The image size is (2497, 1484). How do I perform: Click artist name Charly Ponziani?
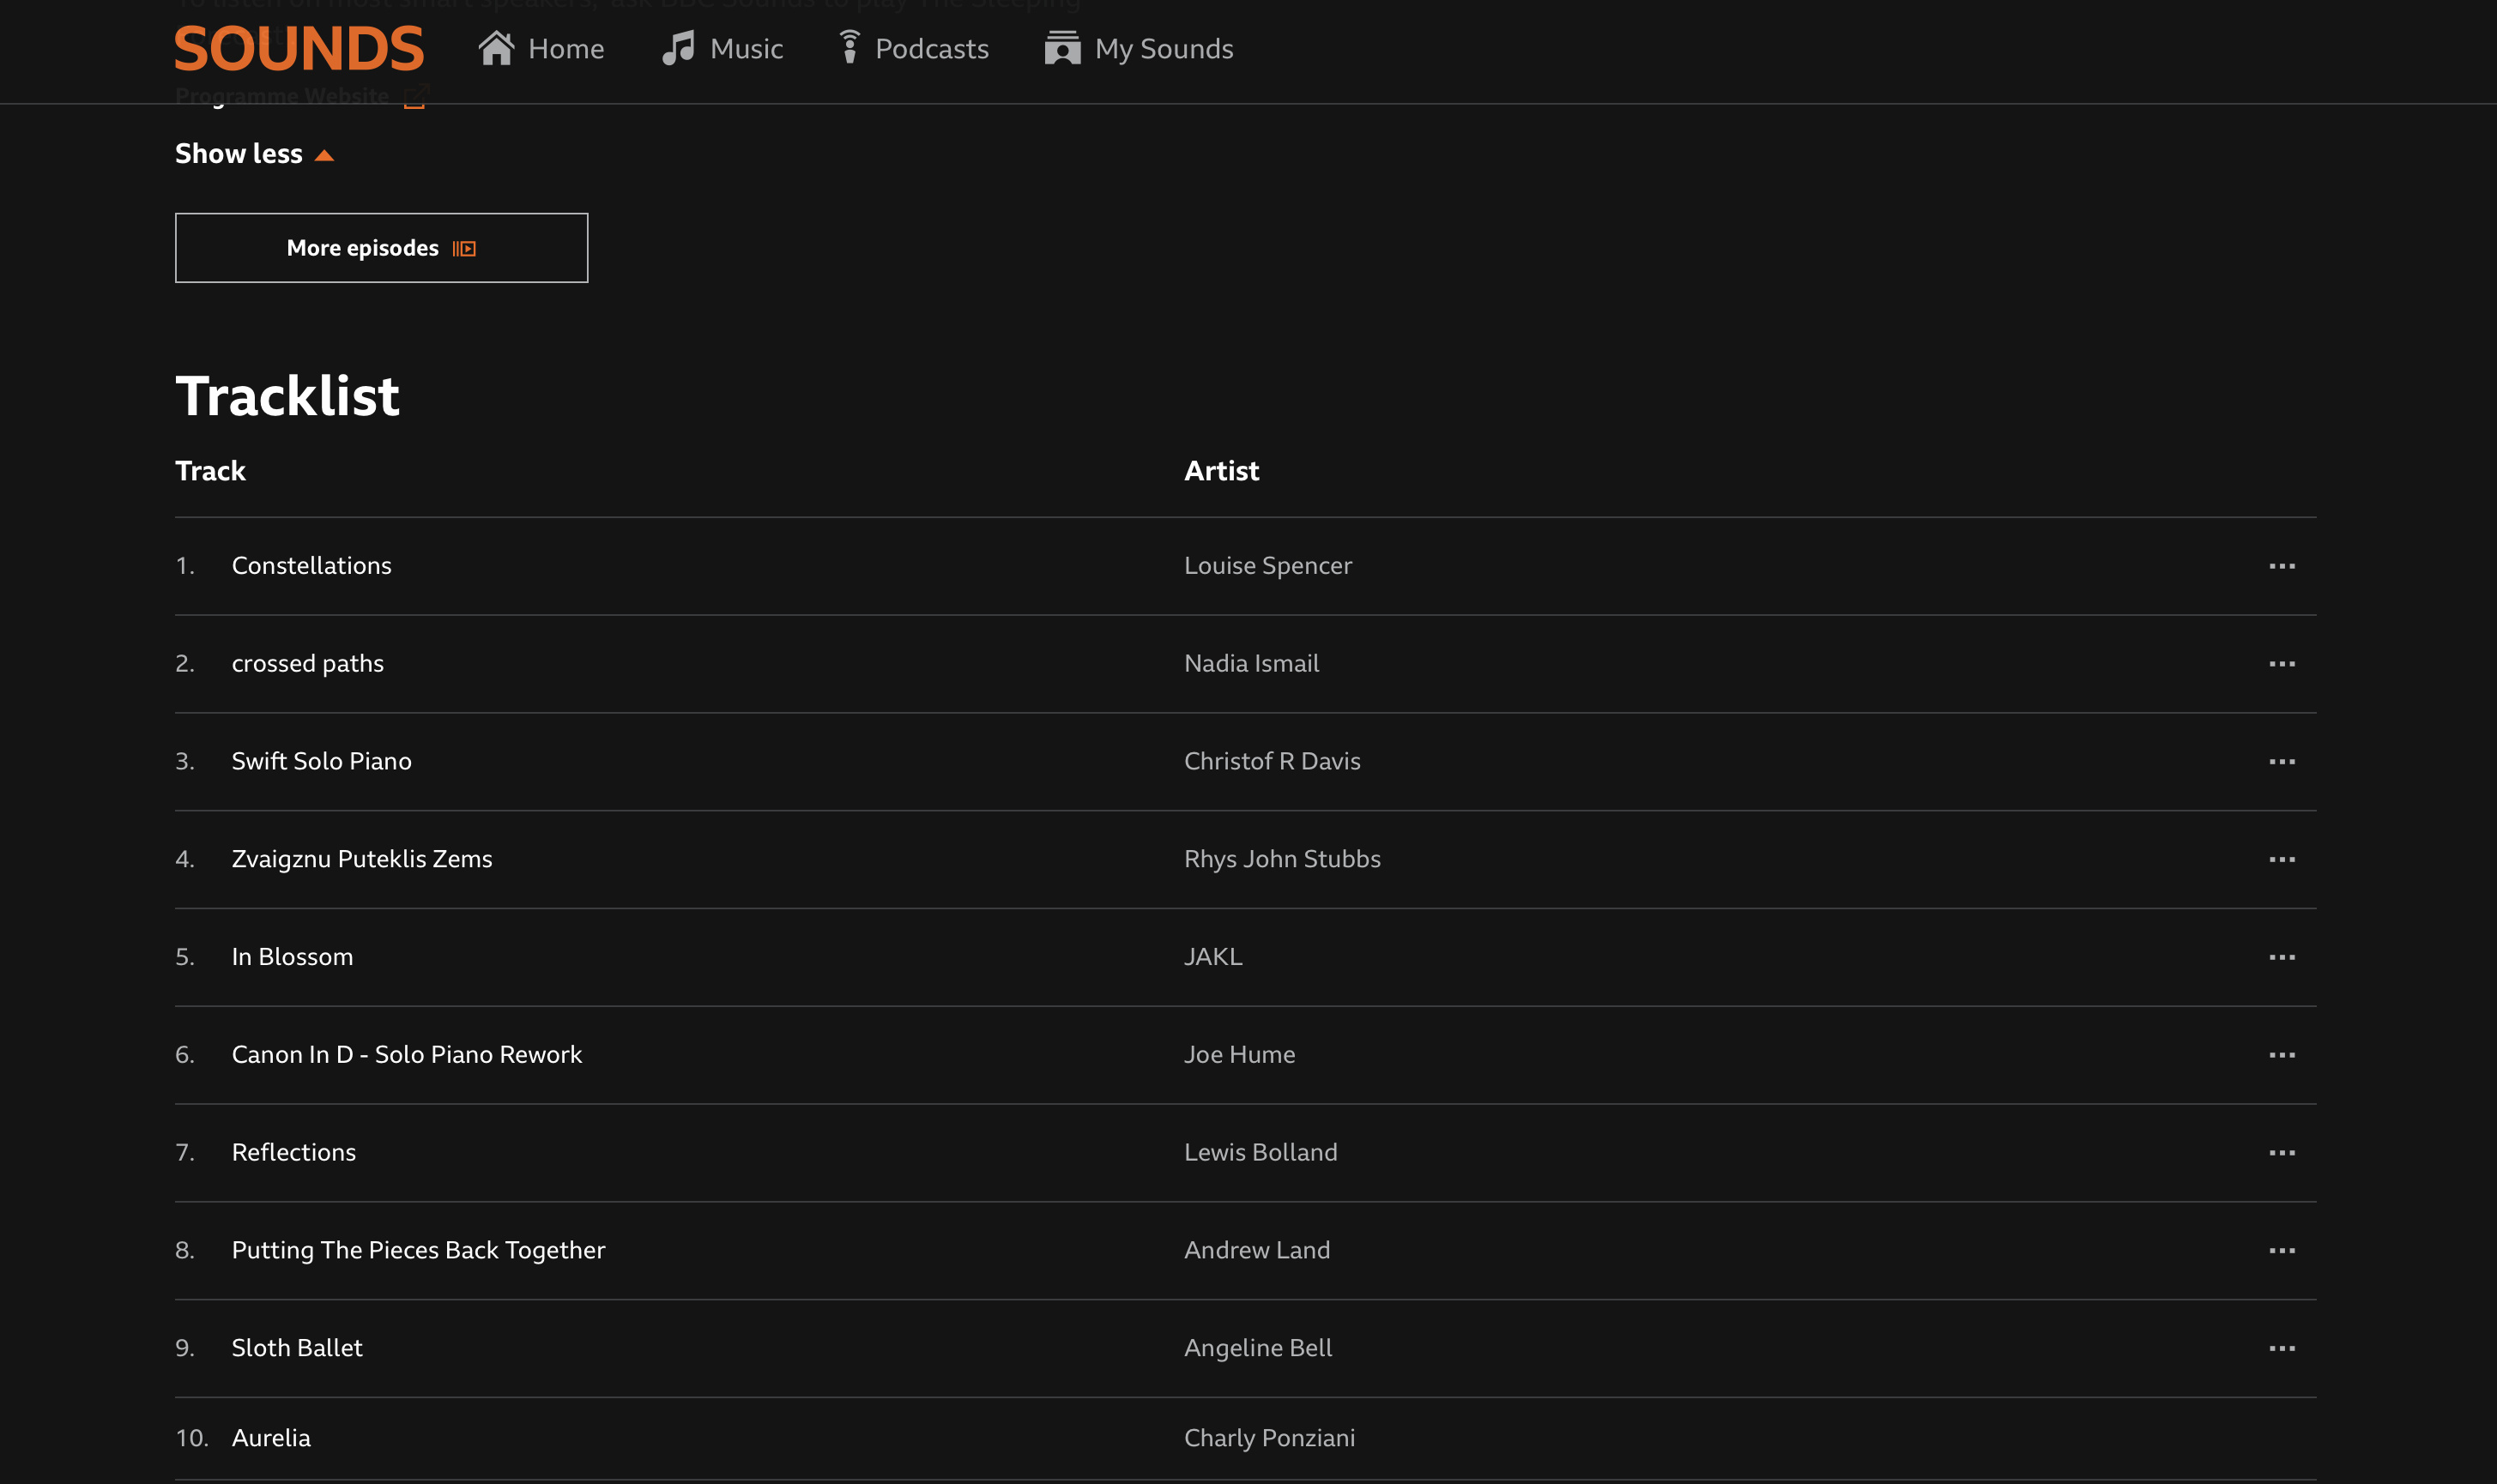(1270, 1438)
